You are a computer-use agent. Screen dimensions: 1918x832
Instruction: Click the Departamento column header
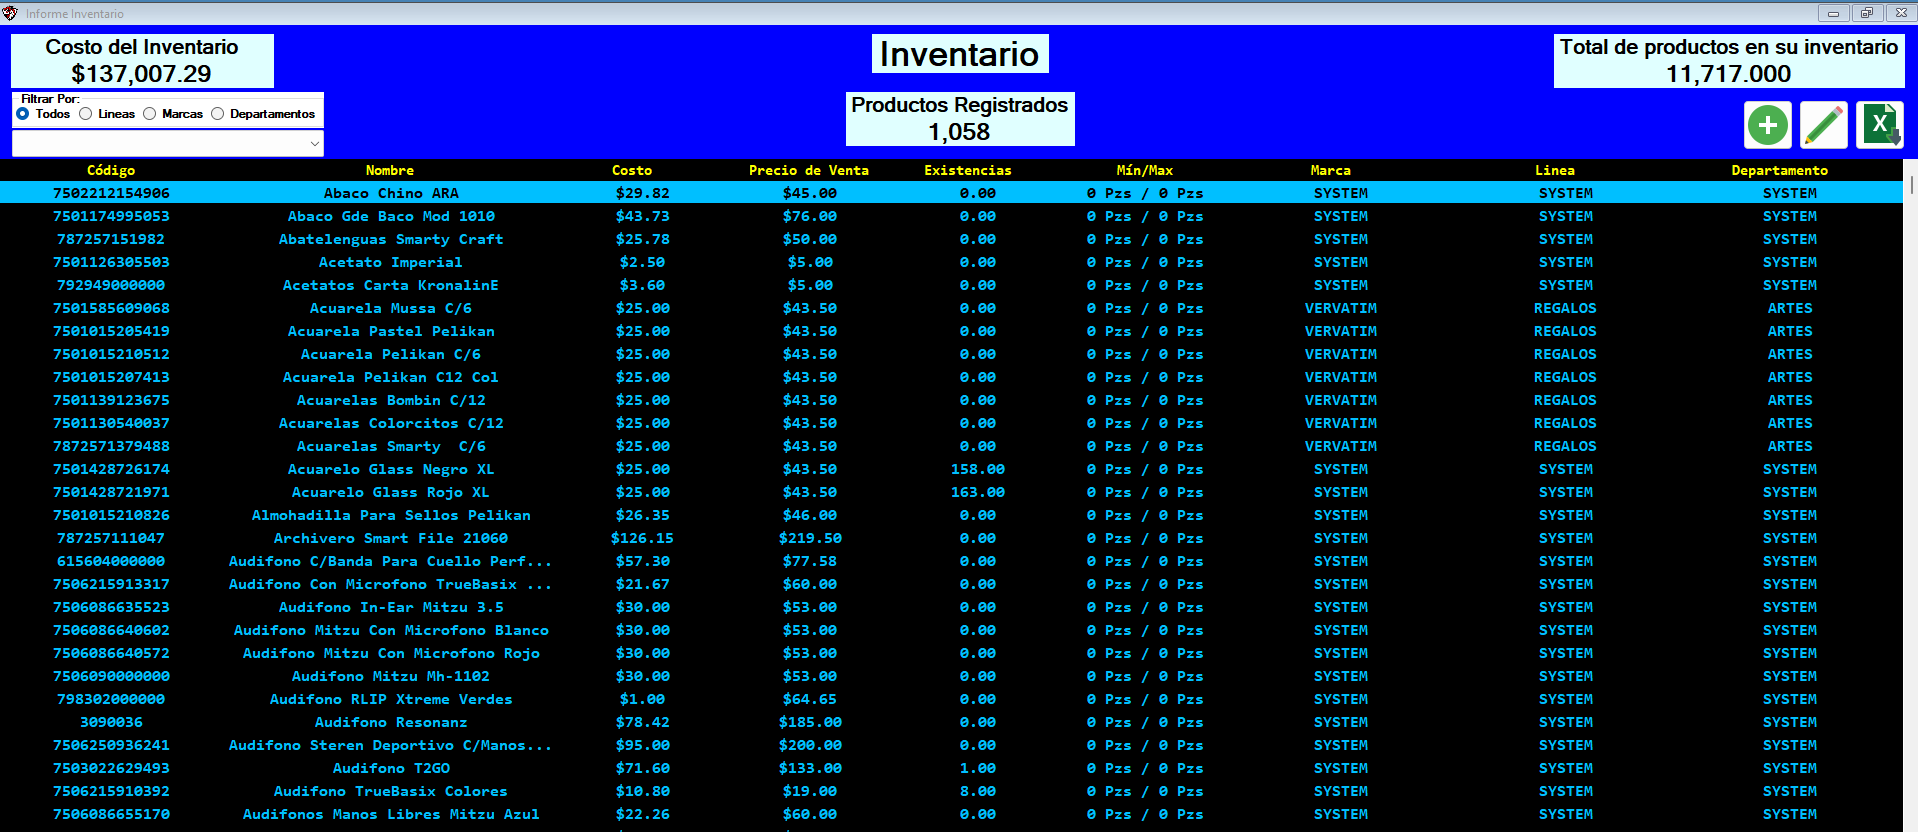1780,170
